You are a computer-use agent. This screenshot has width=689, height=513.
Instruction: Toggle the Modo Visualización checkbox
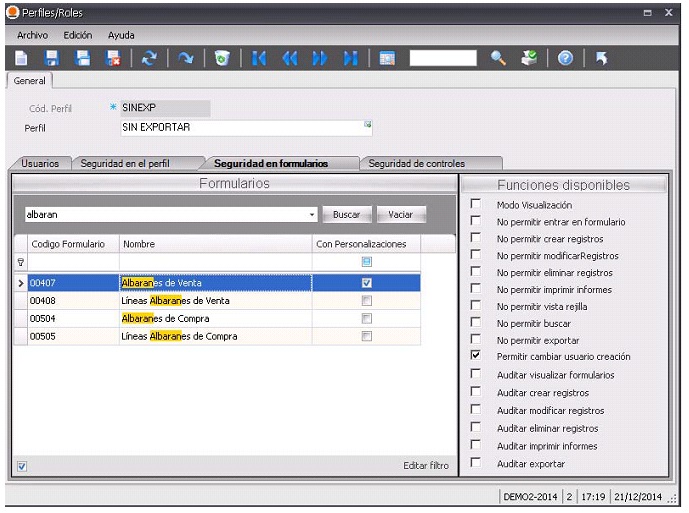tap(476, 204)
